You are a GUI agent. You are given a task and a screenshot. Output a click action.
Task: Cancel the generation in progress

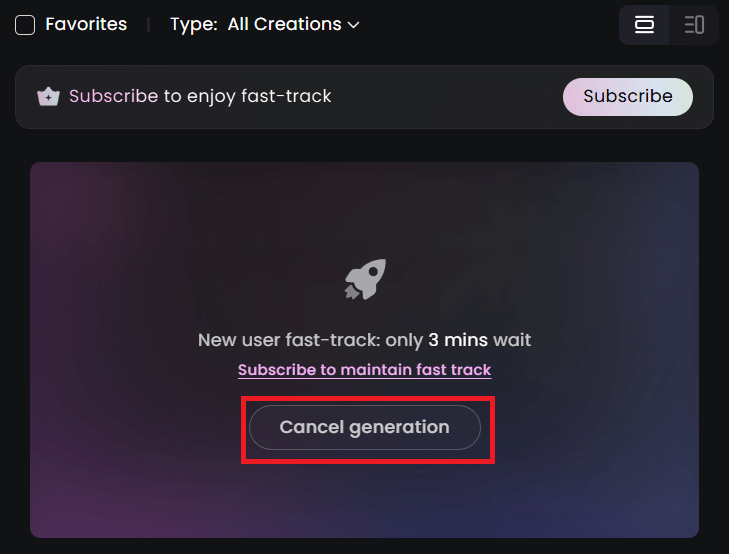(x=364, y=427)
